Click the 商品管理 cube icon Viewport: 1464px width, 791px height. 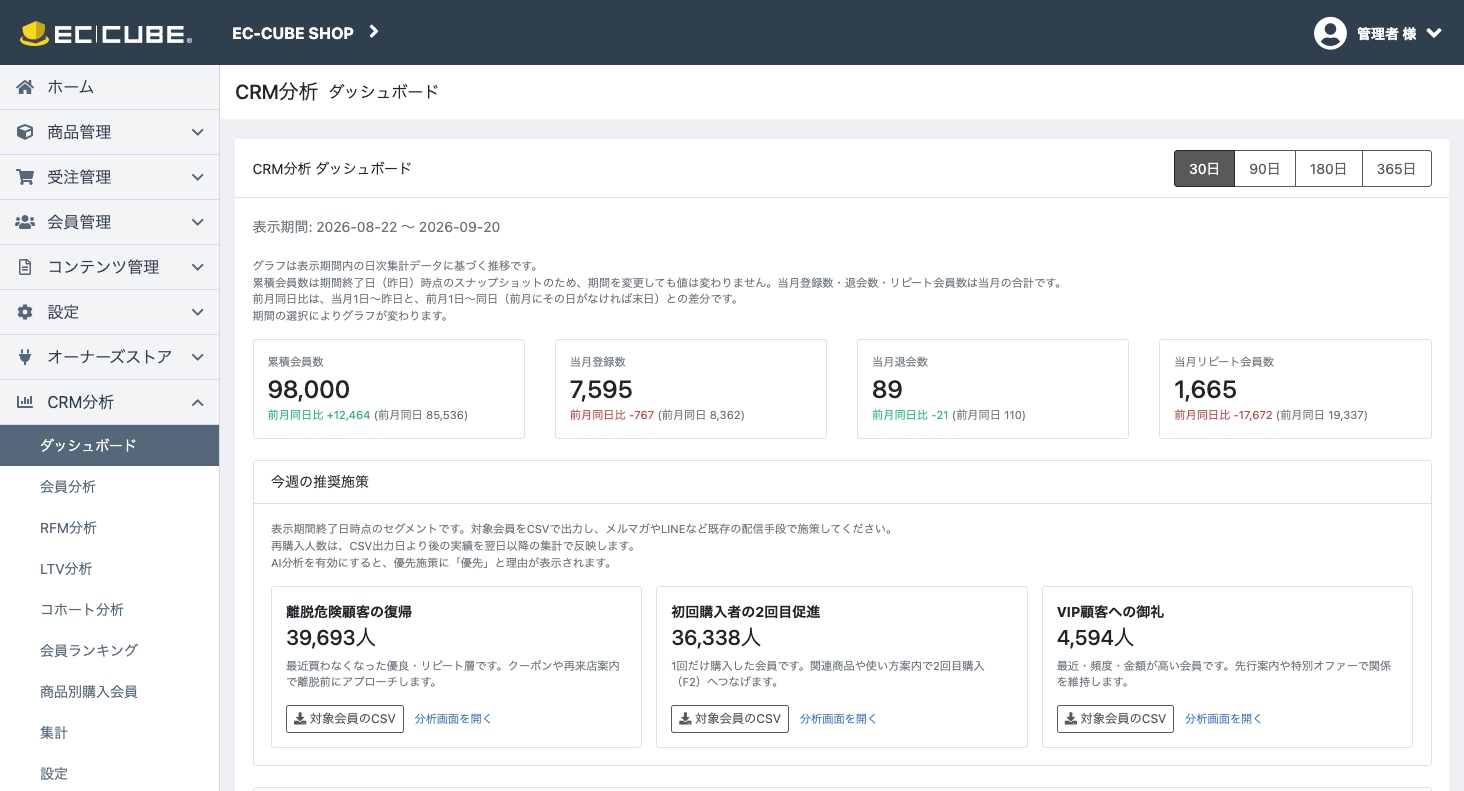[x=25, y=132]
